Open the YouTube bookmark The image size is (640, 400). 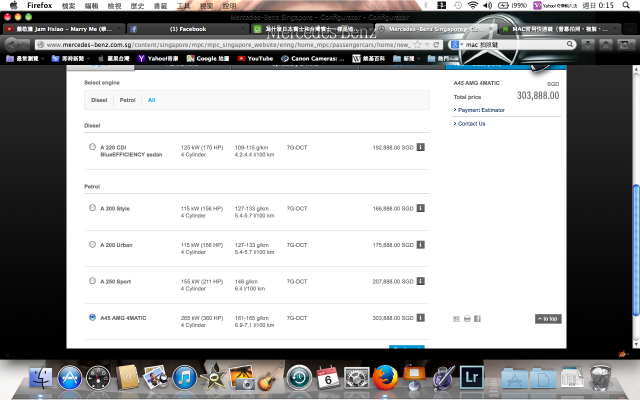pos(256,58)
